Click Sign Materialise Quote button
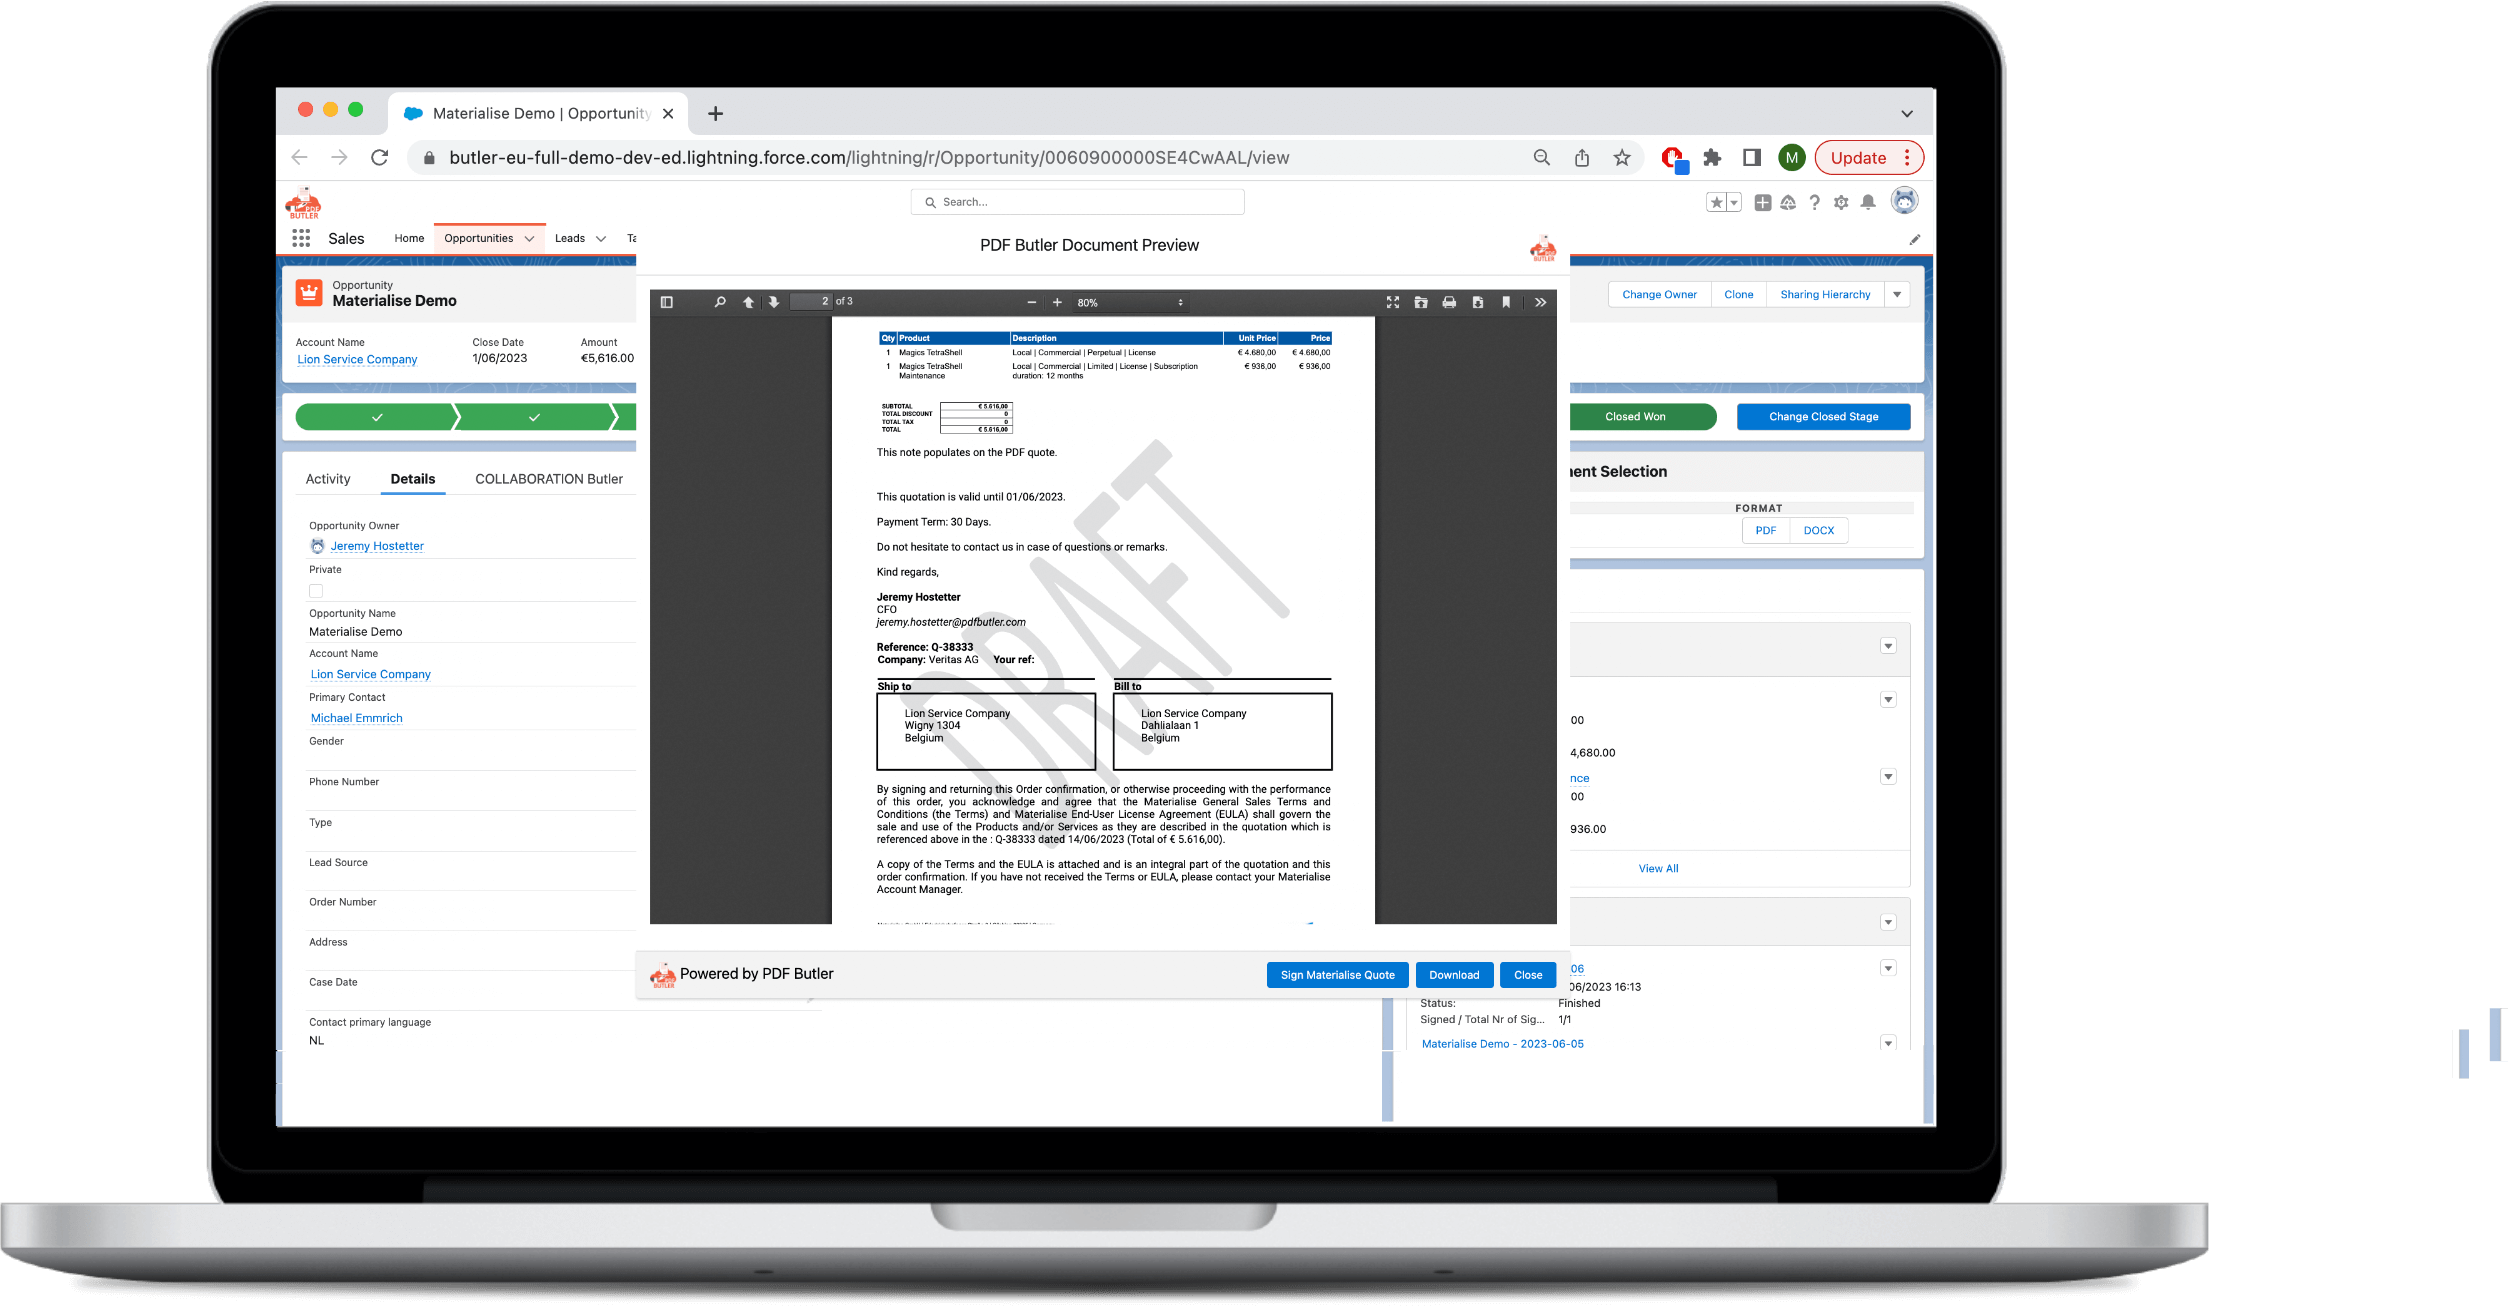Viewport: 2508px width, 1307px height. (x=1337, y=975)
